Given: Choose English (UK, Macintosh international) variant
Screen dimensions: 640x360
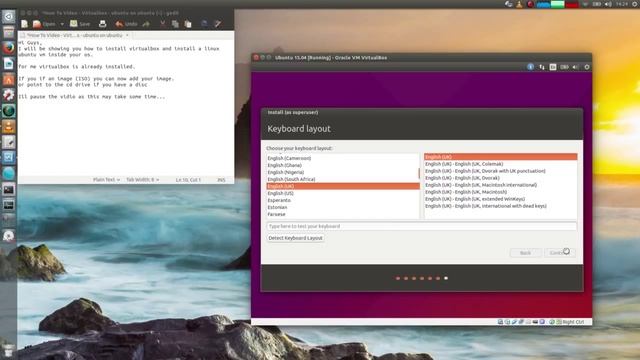Looking at the screenshot, I should pyautogui.click(x=500, y=185).
